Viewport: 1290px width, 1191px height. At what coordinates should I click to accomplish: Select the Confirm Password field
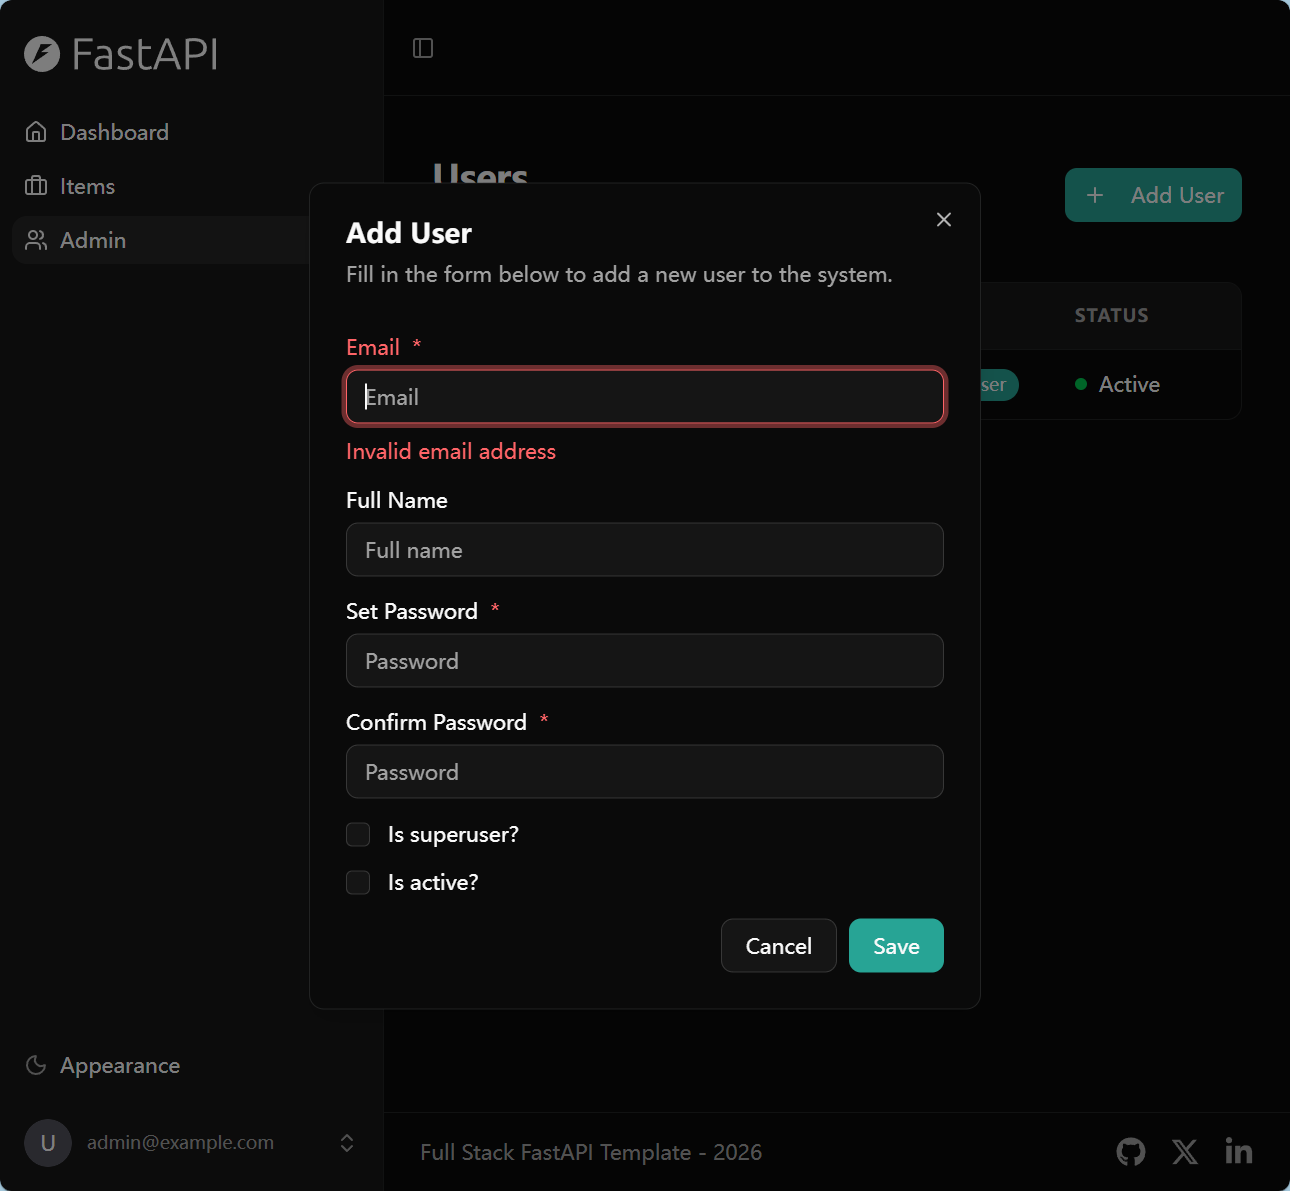tap(645, 772)
